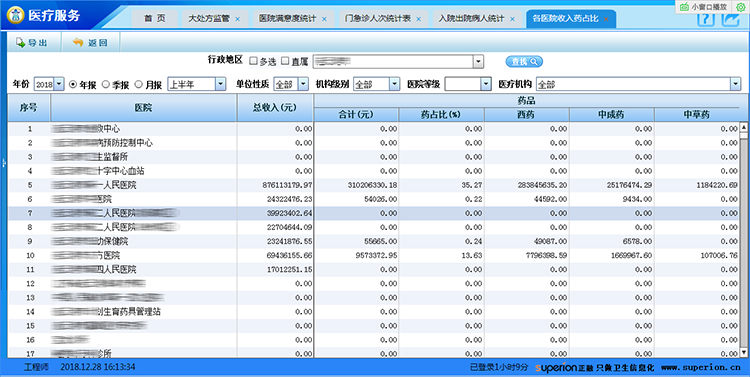Open the green settings gear icon
This screenshot has width=750, height=377.
click(740, 7)
